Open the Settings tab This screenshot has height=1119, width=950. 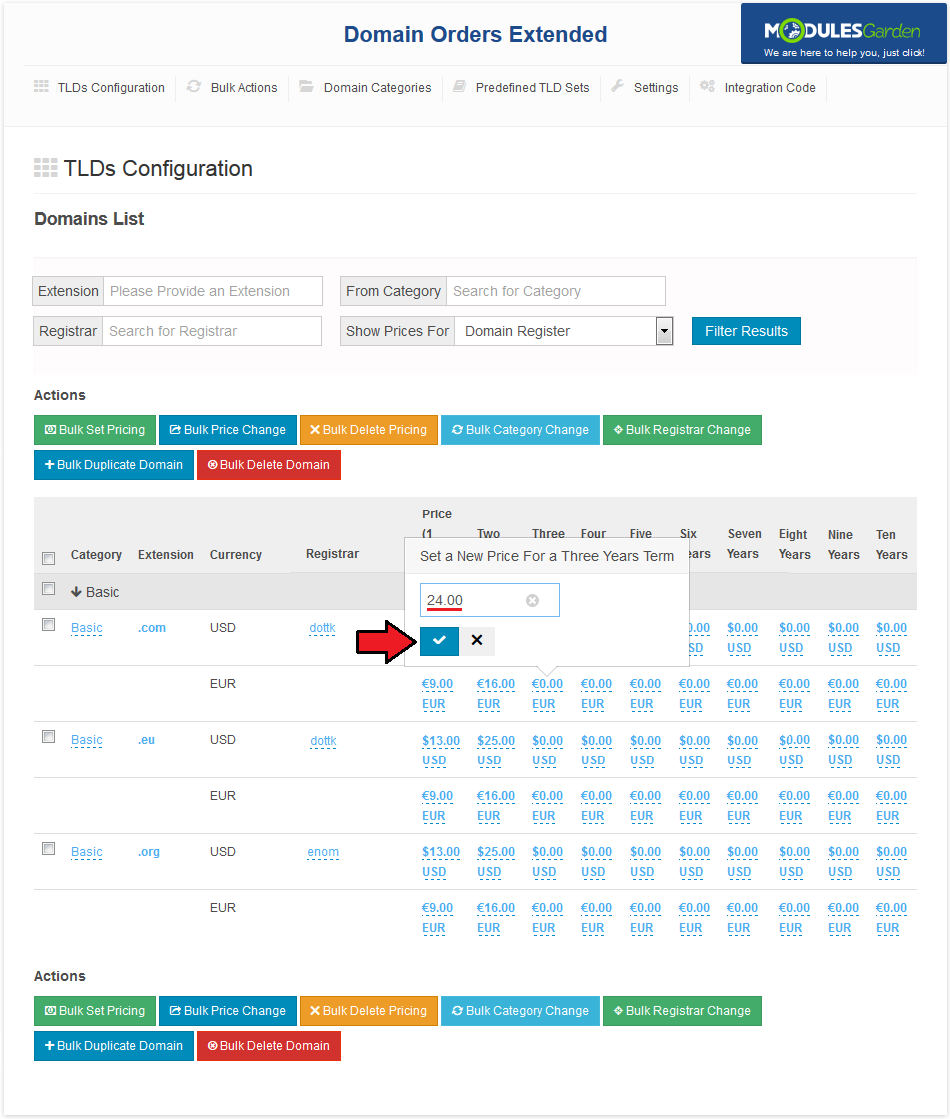click(x=656, y=88)
